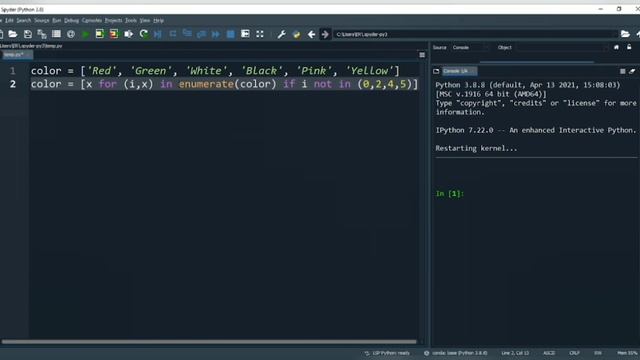The image size is (640, 360).
Task: Click editor horizontal scrollbar
Action: 209,342
